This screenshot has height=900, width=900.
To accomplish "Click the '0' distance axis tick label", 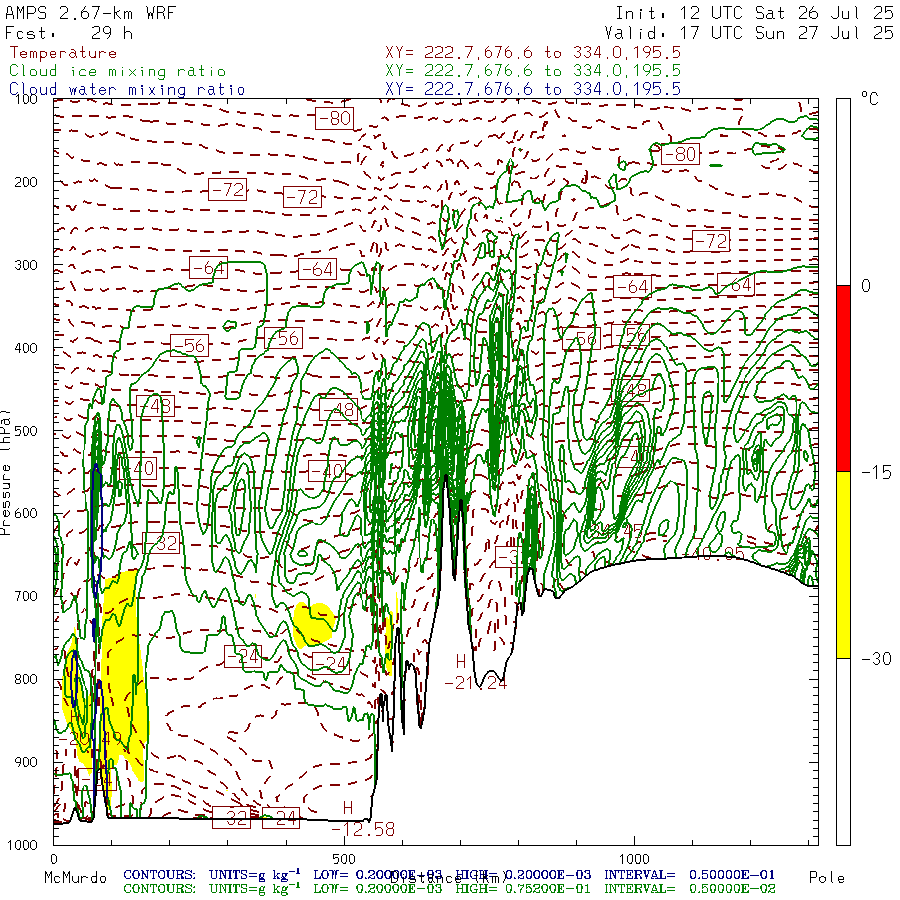I will [x=53, y=859].
